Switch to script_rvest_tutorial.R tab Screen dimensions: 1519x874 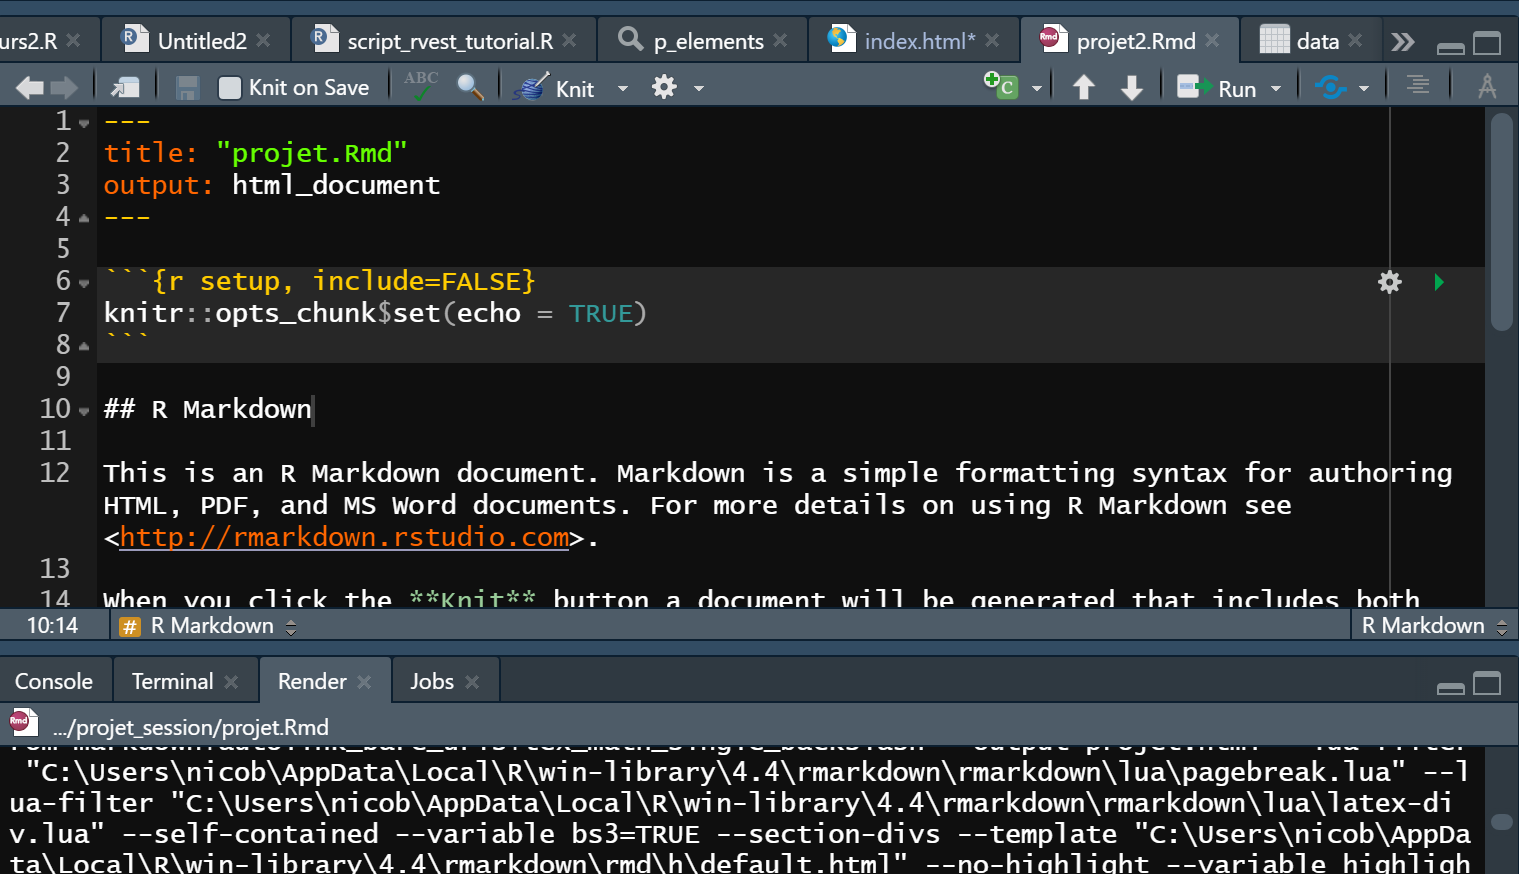(x=450, y=41)
